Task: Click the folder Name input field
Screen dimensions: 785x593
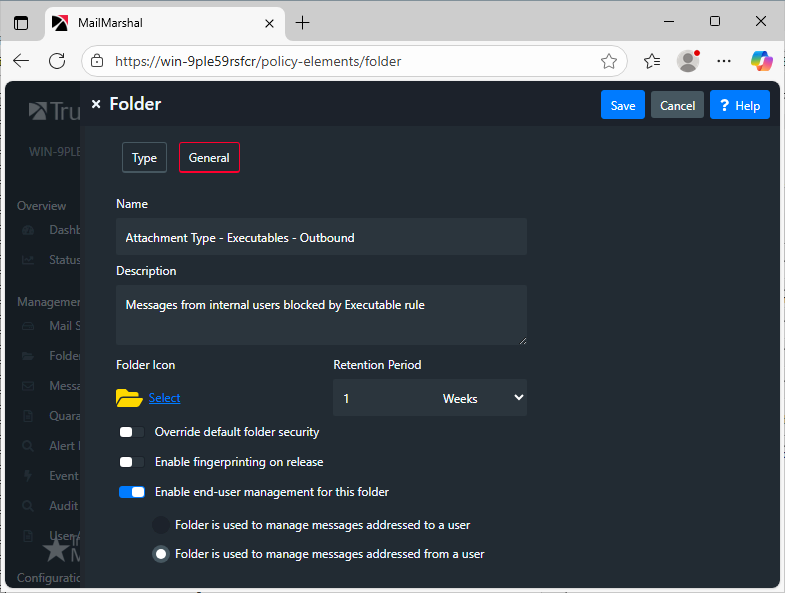Action: click(321, 237)
